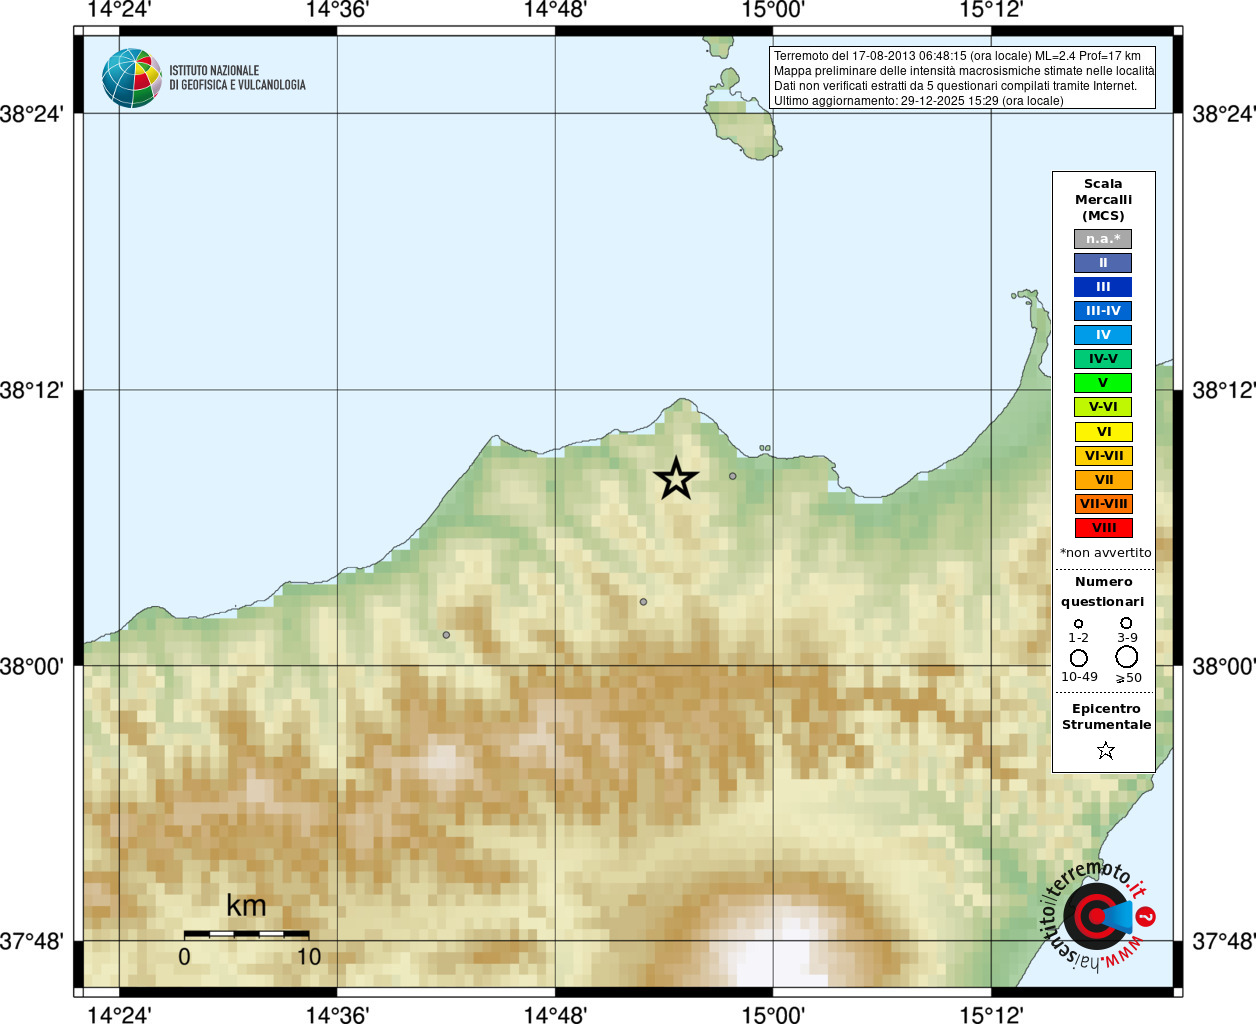Click the 14°36' label on bottom axis
The height and width of the screenshot is (1024, 1256).
point(337,1014)
